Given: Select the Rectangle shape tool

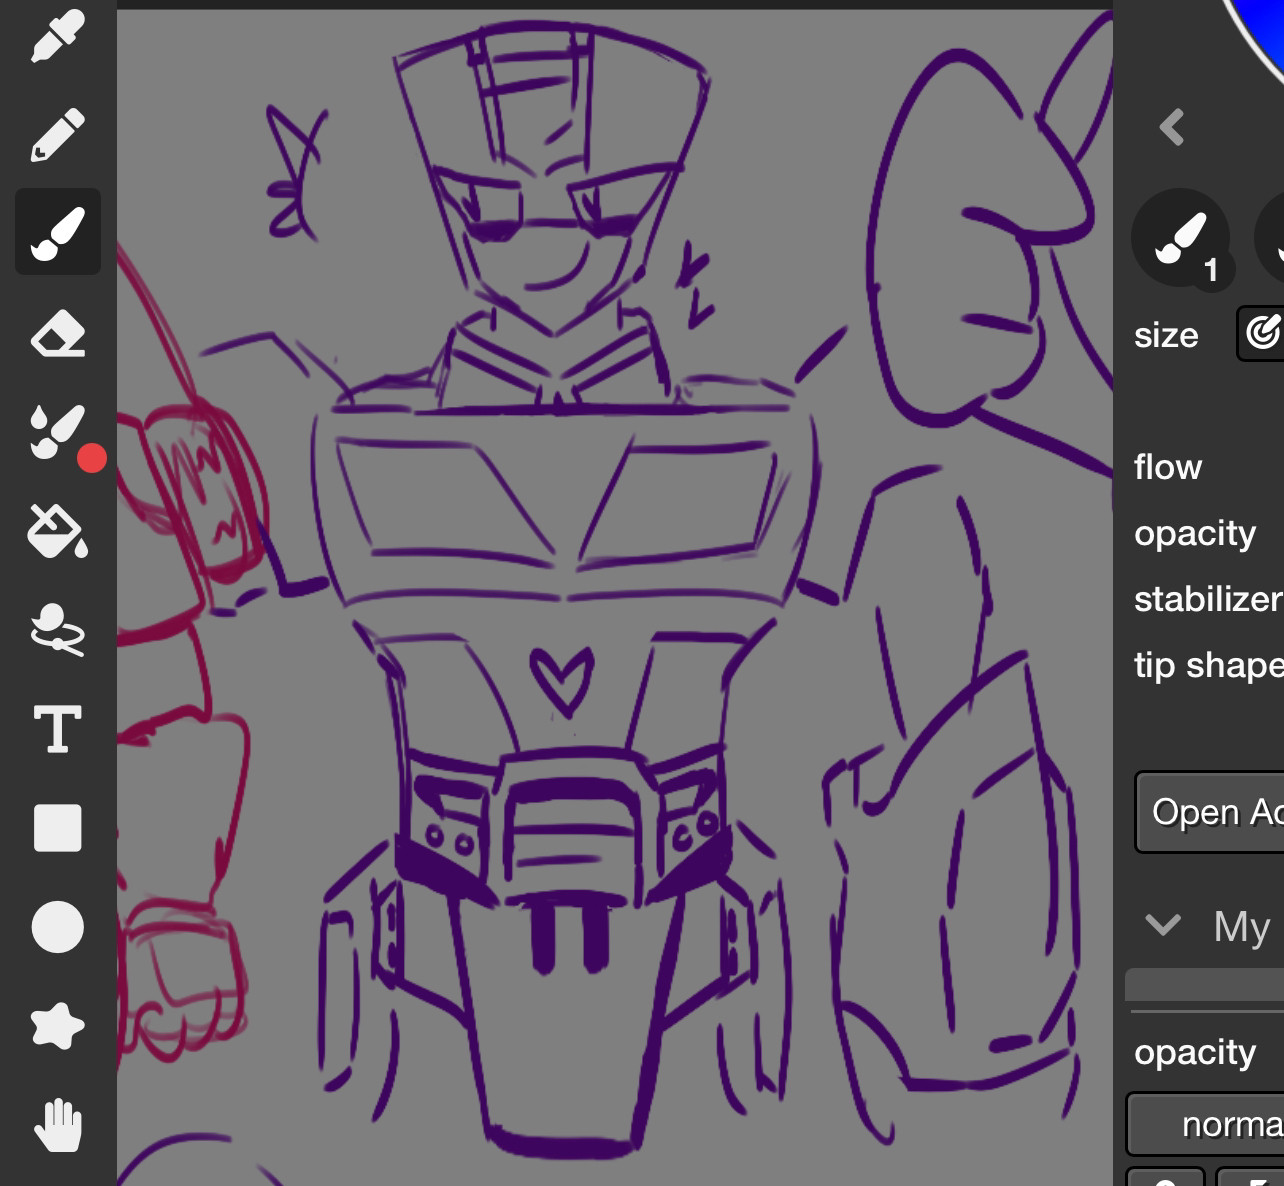Looking at the screenshot, I should pyautogui.click(x=58, y=828).
